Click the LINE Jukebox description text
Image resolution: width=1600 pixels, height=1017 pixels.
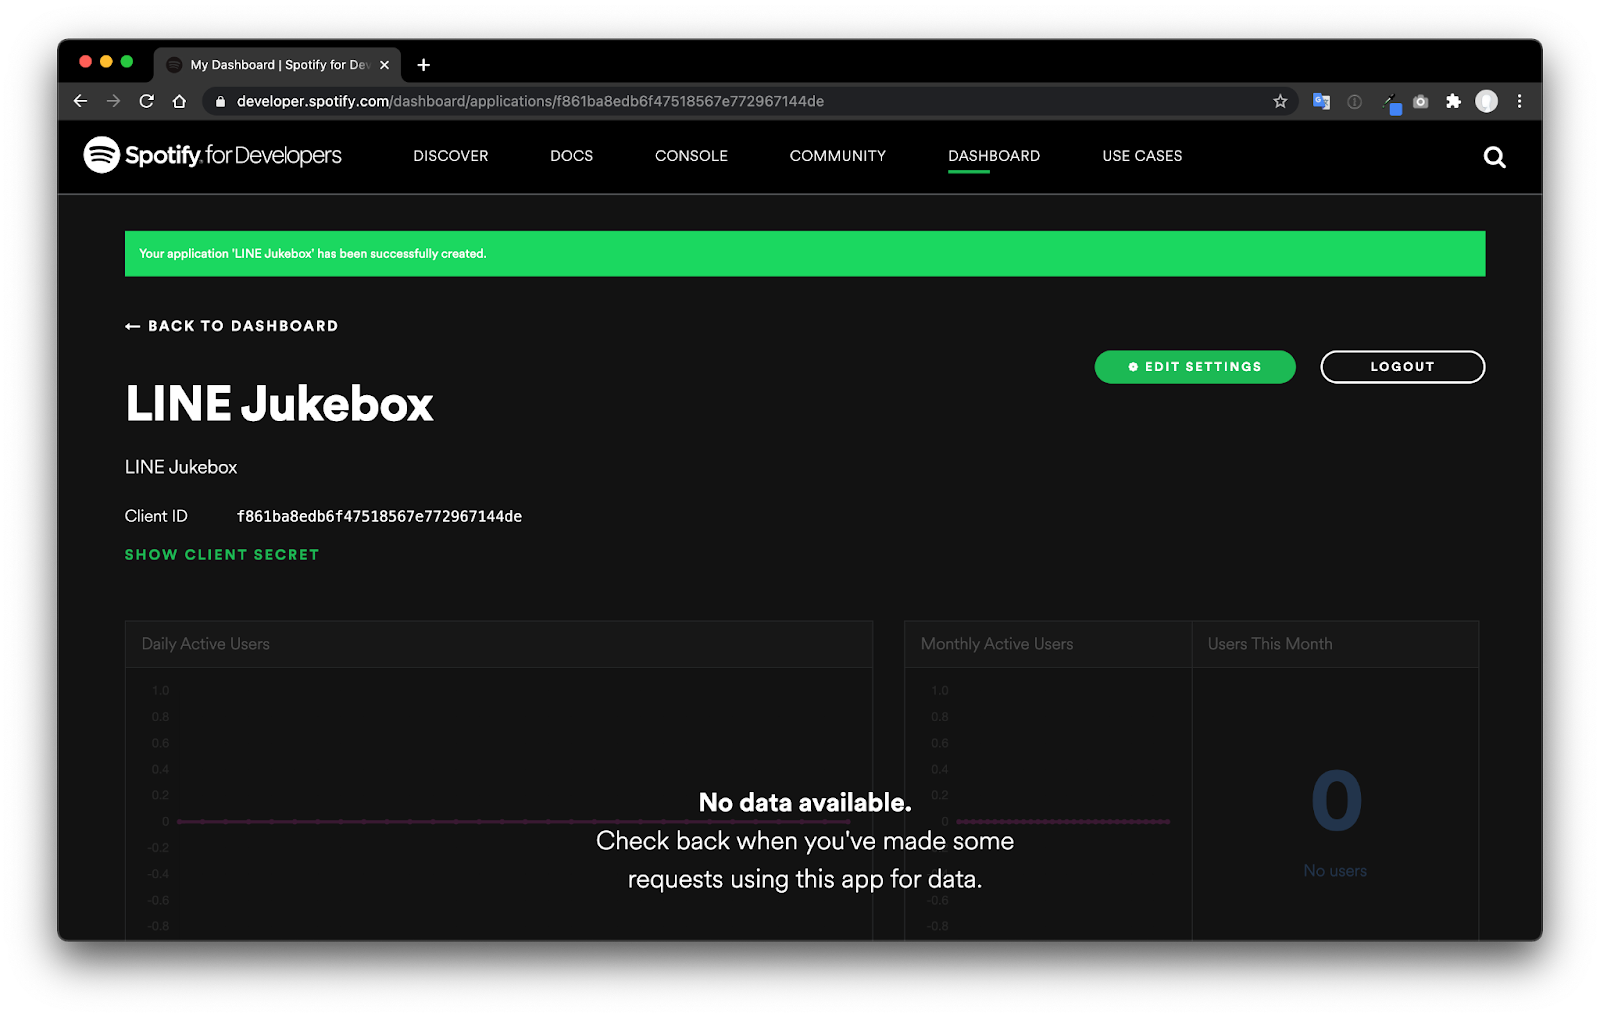pyautogui.click(x=181, y=467)
